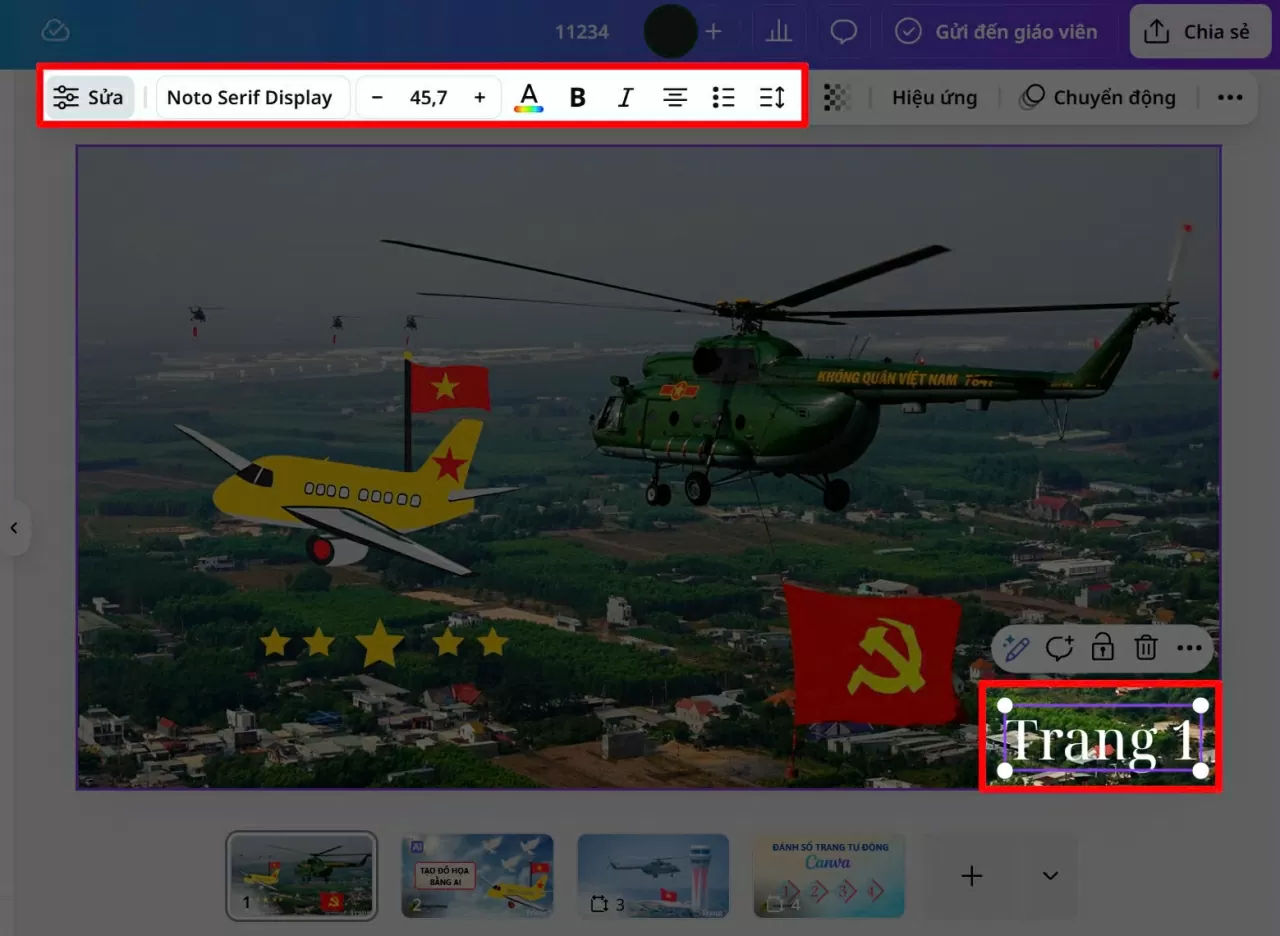Expand the left side panel chevron

15,528
